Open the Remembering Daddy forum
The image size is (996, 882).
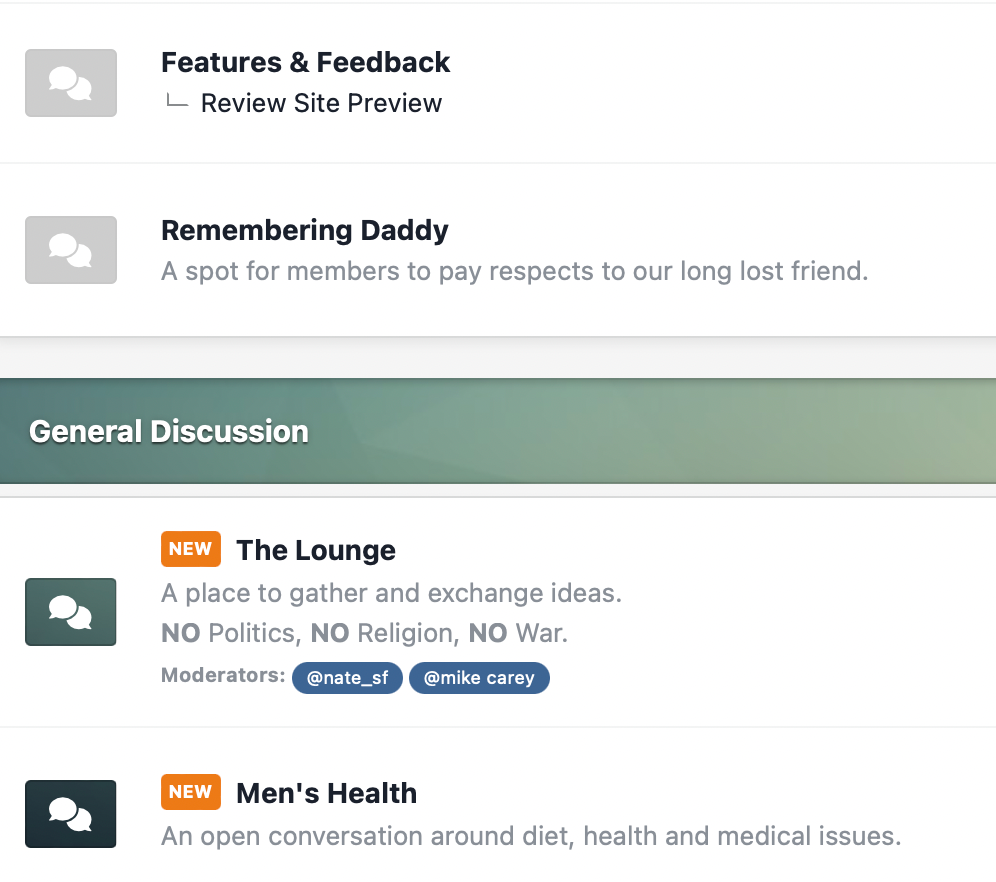click(x=304, y=230)
